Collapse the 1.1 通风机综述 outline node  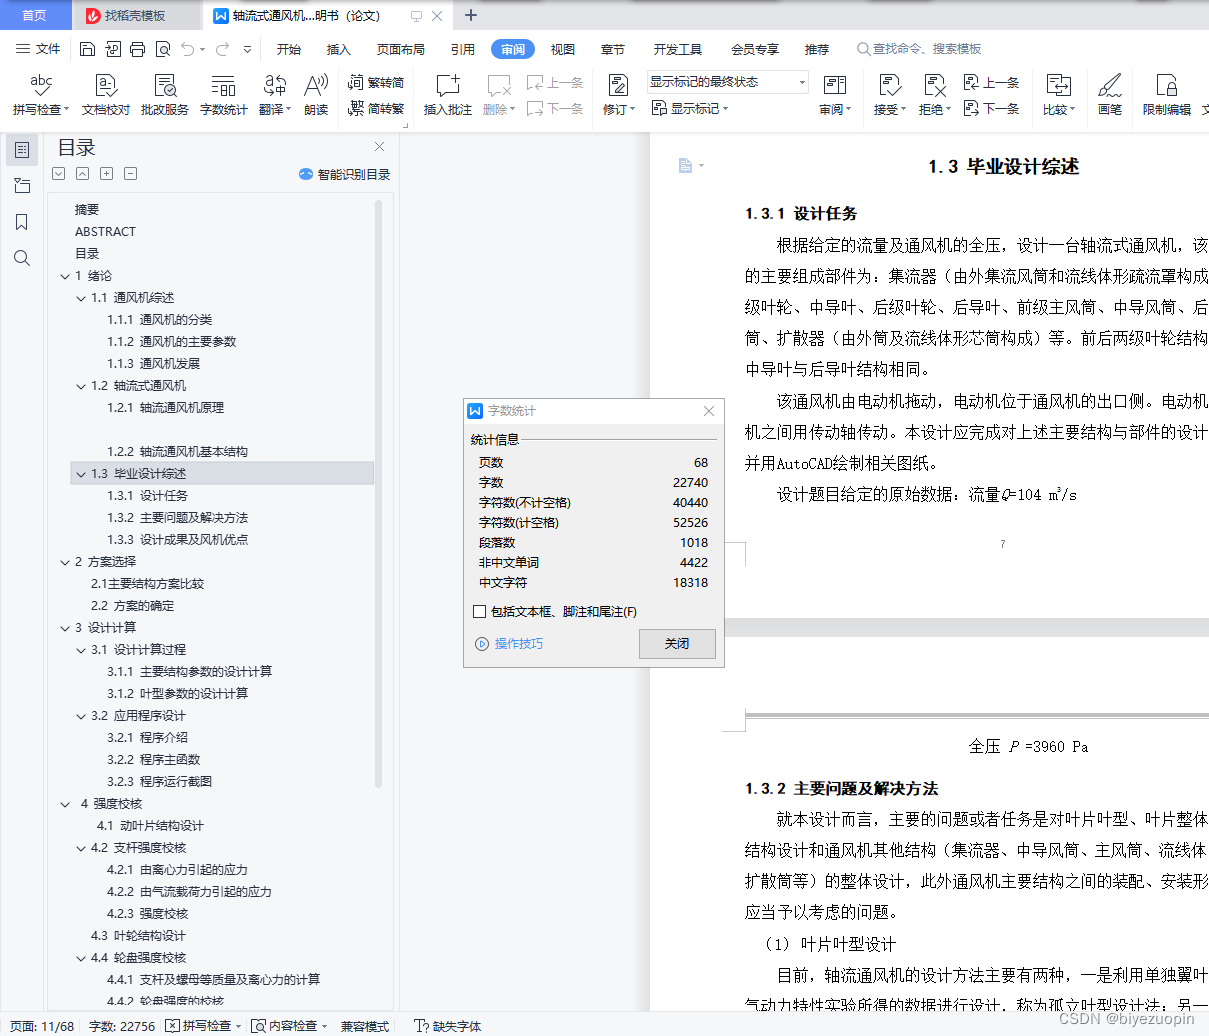click(81, 298)
